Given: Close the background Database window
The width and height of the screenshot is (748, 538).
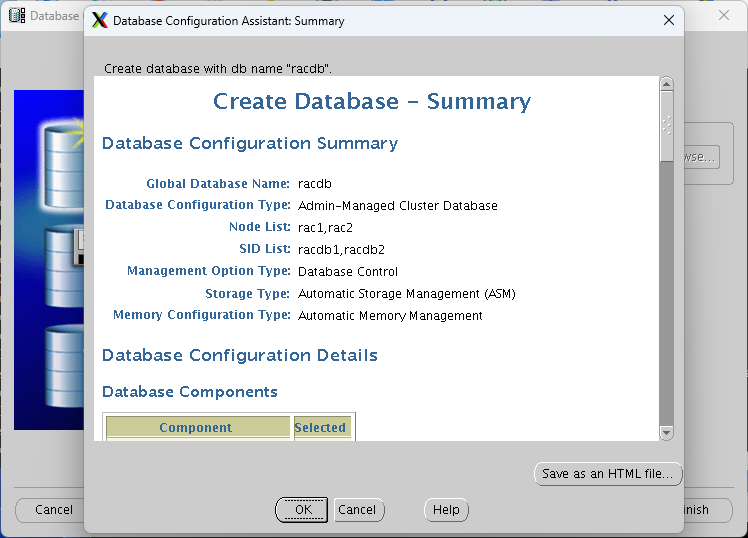Looking at the screenshot, I should pos(724,15).
